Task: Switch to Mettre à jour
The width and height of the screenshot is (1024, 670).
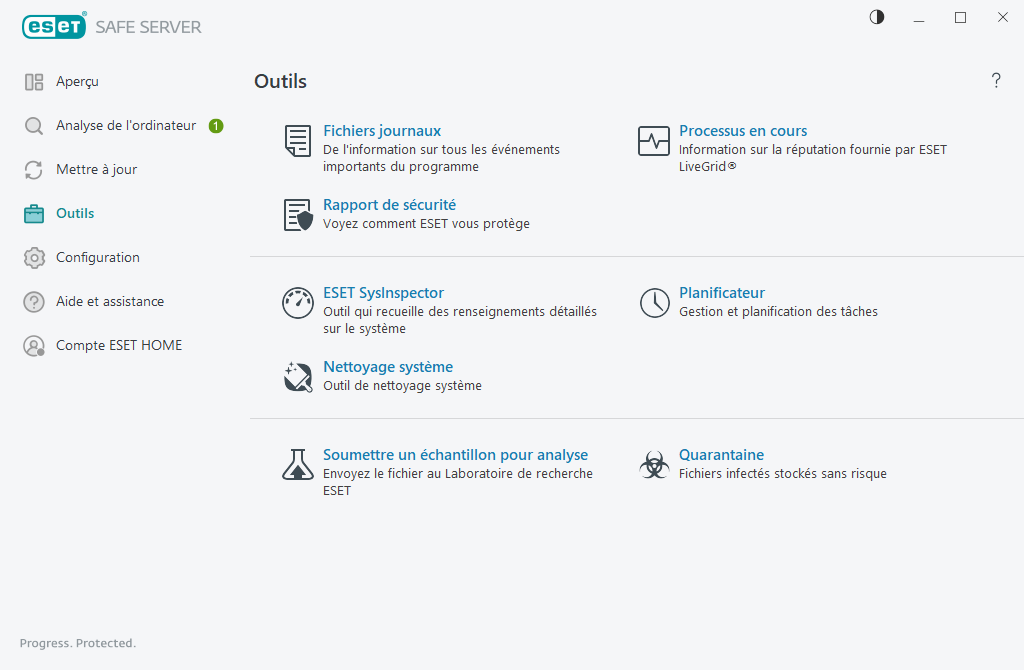Action: (x=97, y=169)
